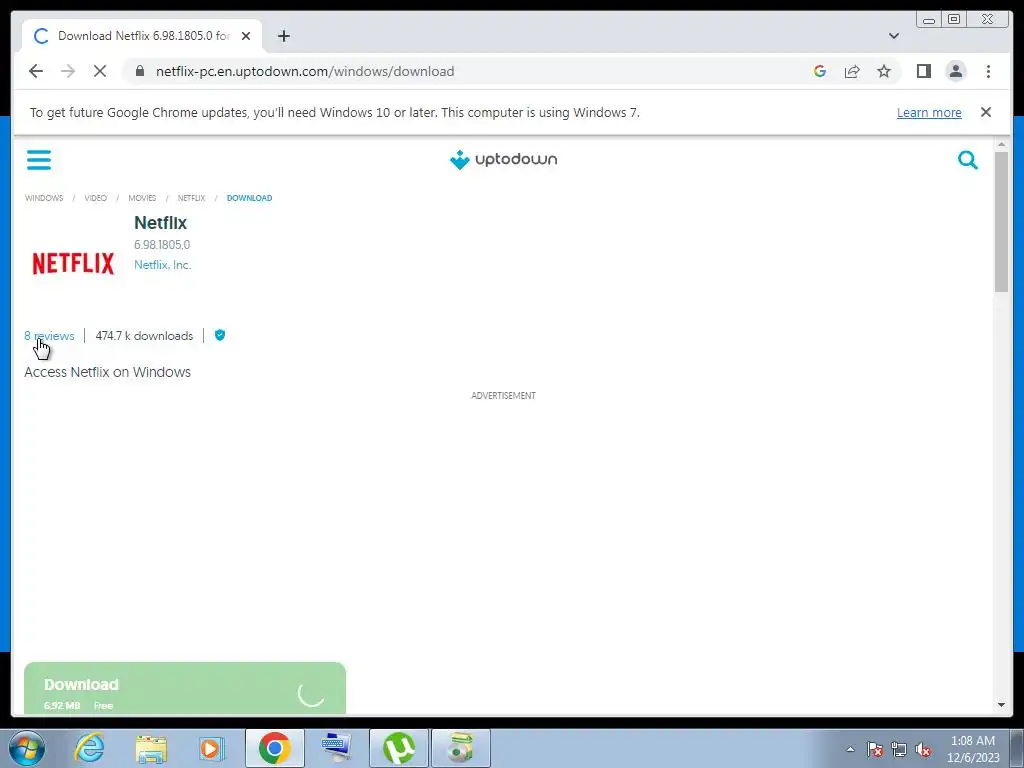This screenshot has width=1024, height=768.
Task: Click the Netflix app logo image
Action: coord(73,264)
